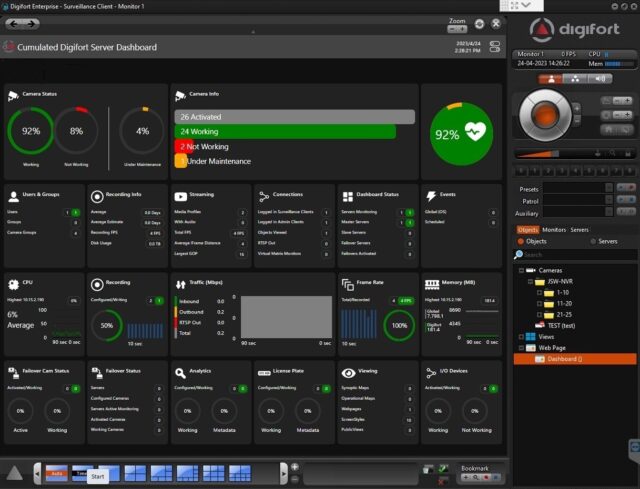Image resolution: width=640 pixels, height=489 pixels.
Task: Click the Recording Info icon
Action: click(x=97, y=196)
